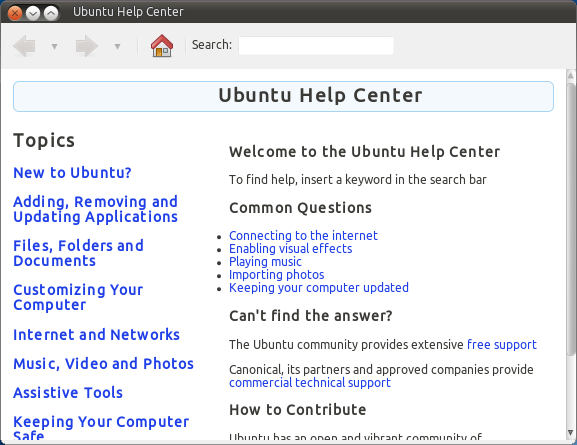Click the Topics heading
Viewport: 577px width, 445px height.
coord(44,141)
